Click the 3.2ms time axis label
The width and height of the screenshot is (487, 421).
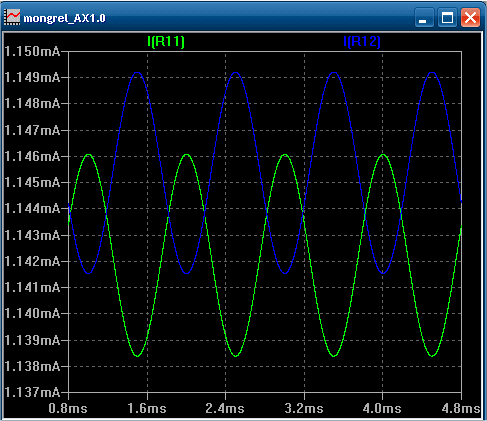pos(304,408)
